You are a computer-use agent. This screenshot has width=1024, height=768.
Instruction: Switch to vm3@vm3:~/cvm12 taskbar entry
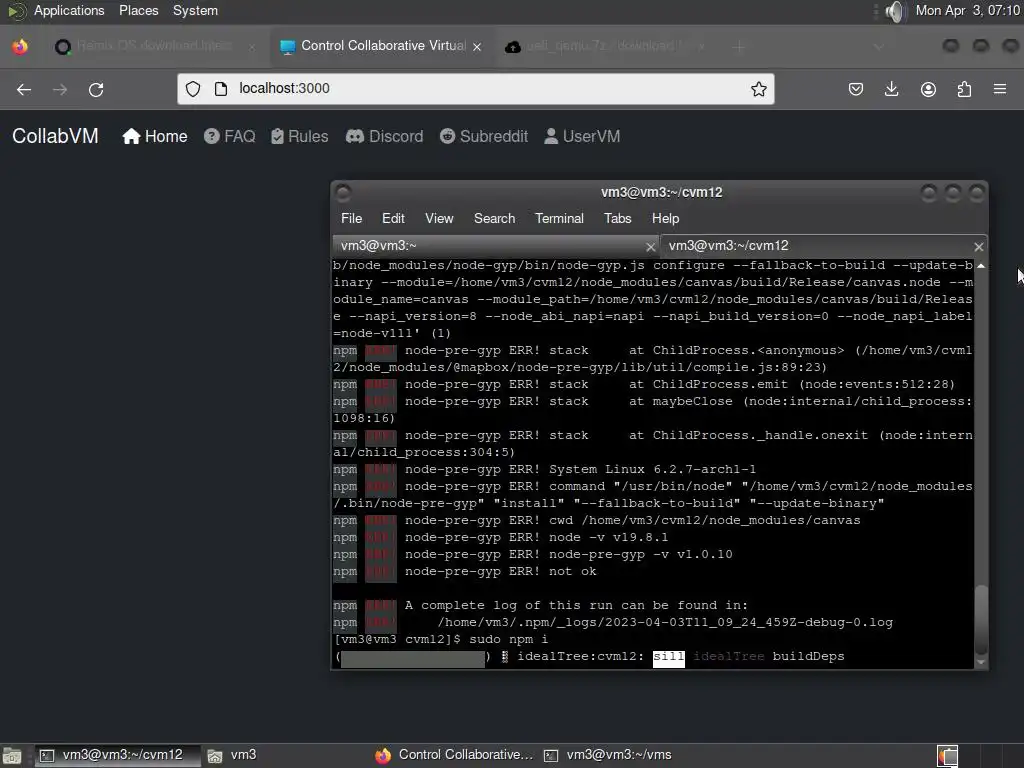(x=116, y=755)
